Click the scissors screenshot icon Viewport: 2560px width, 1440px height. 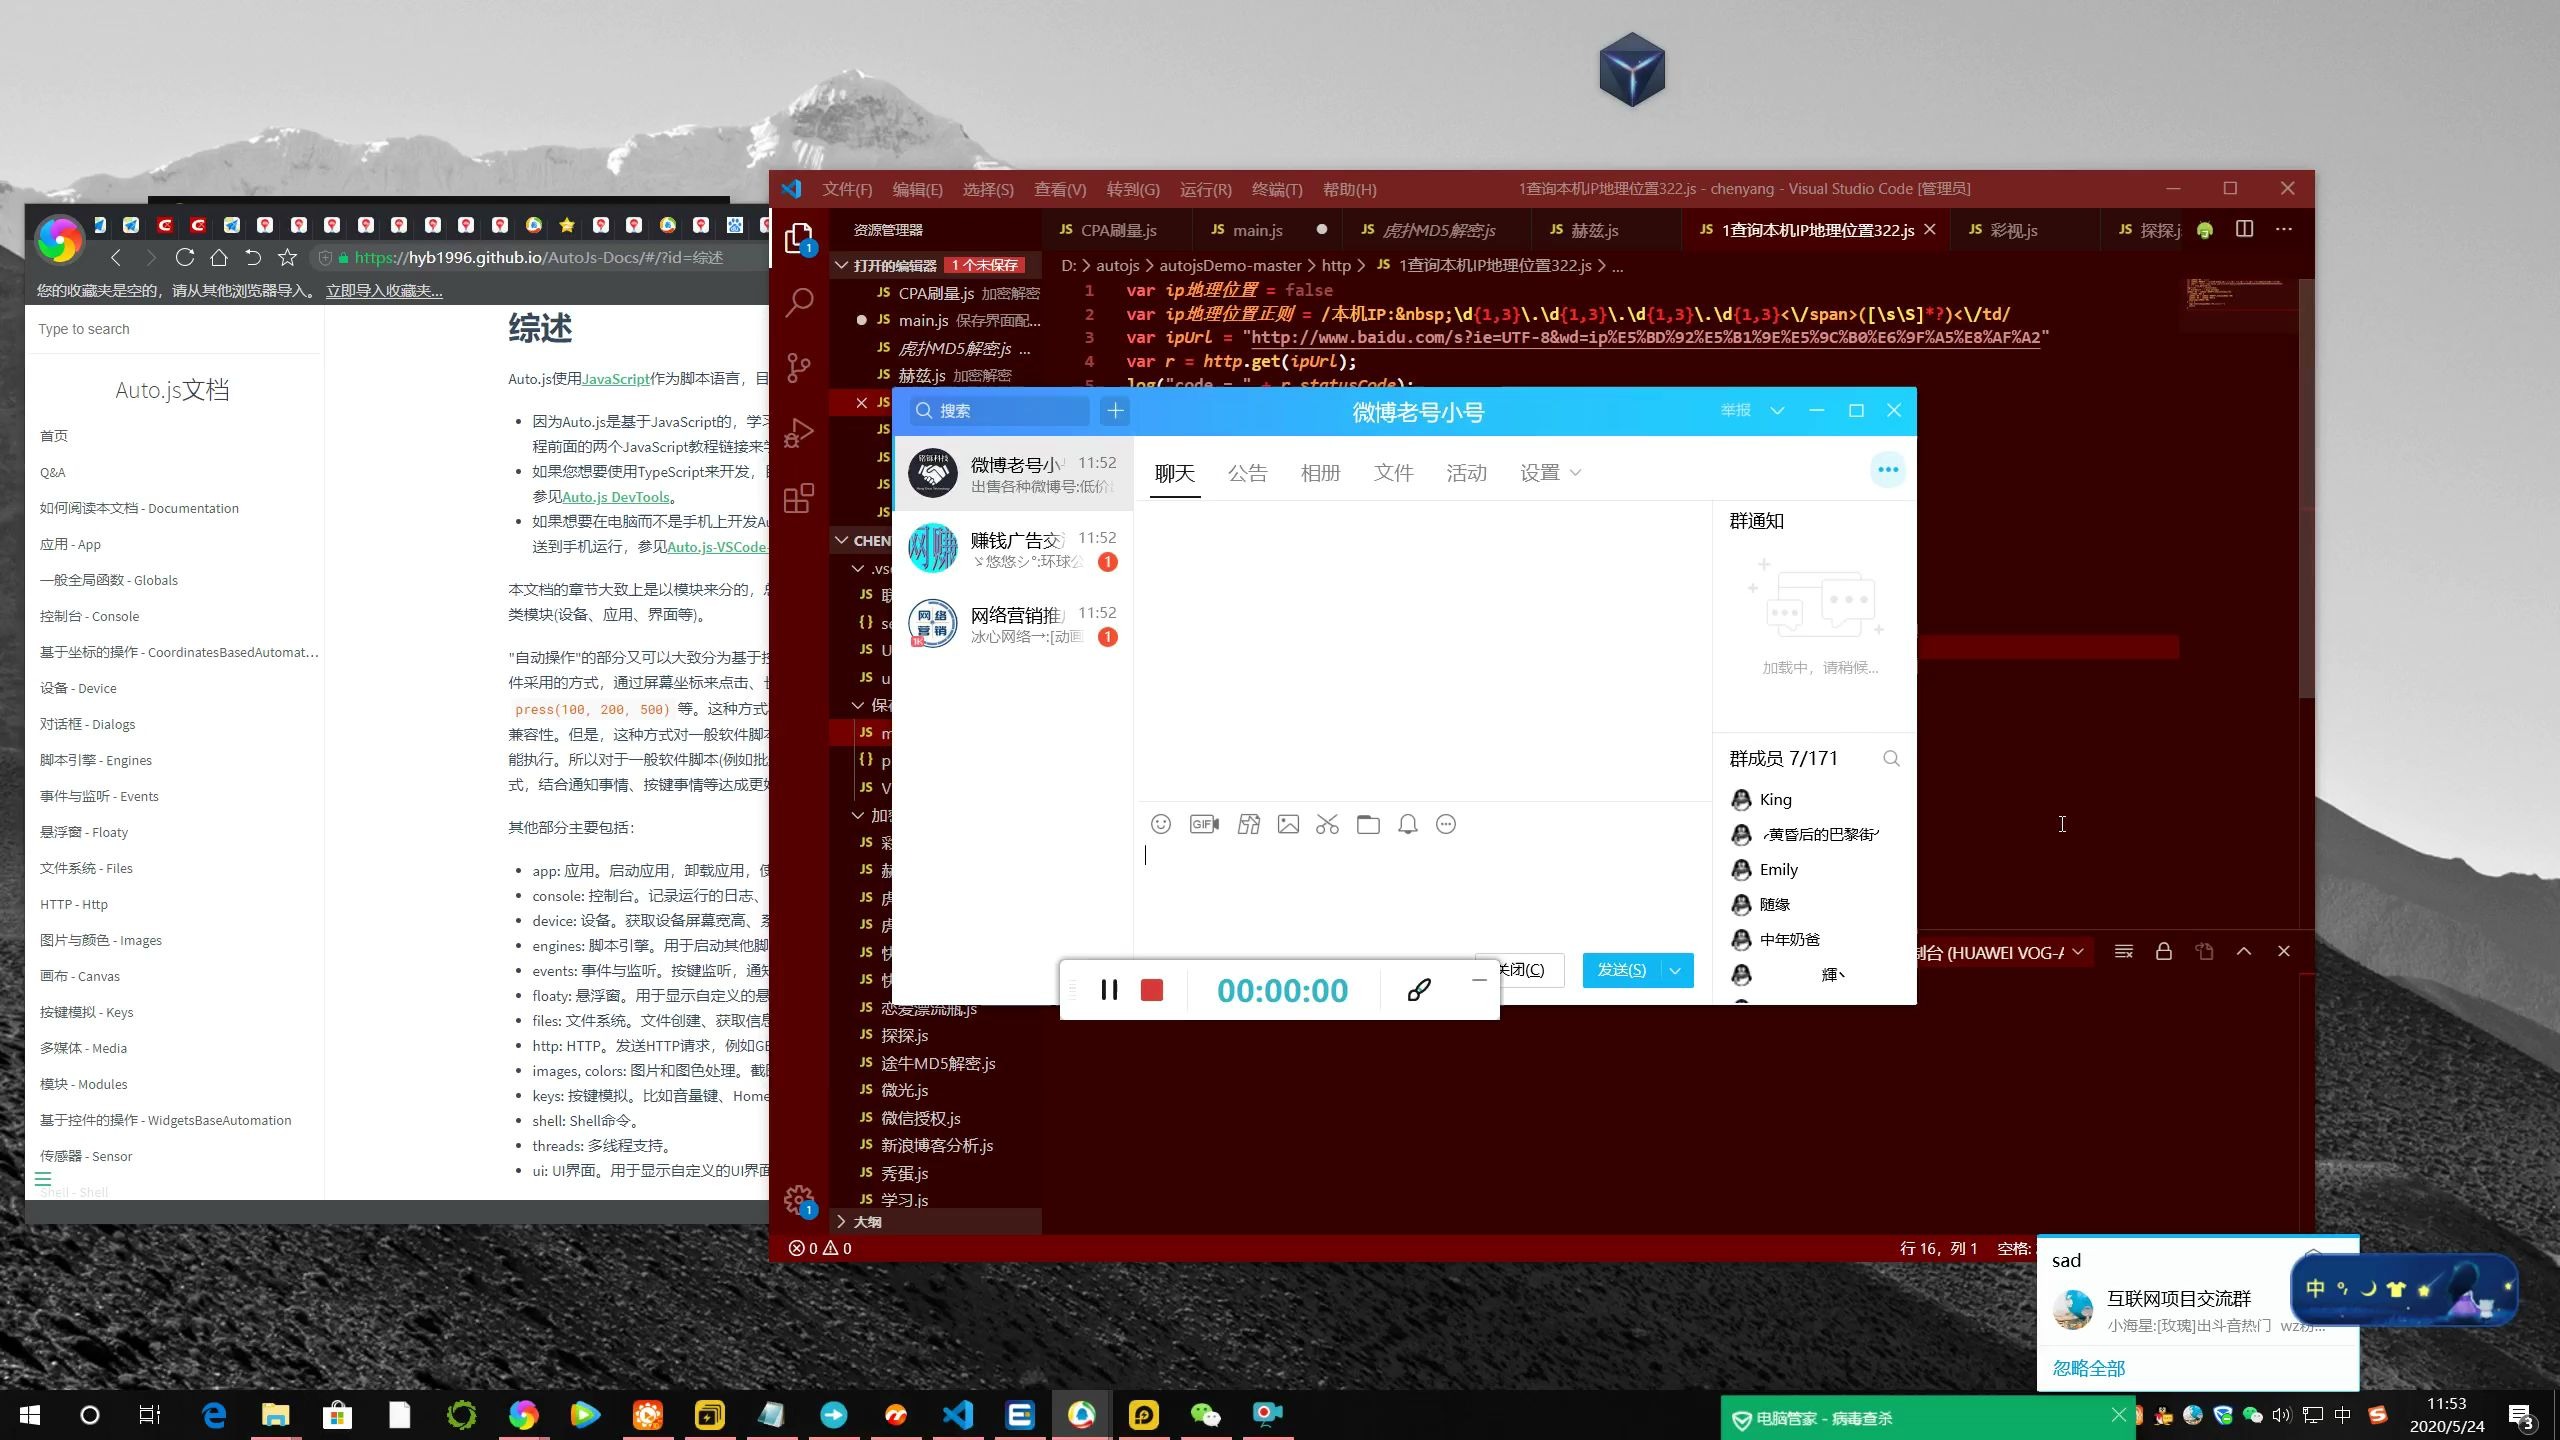(1327, 824)
